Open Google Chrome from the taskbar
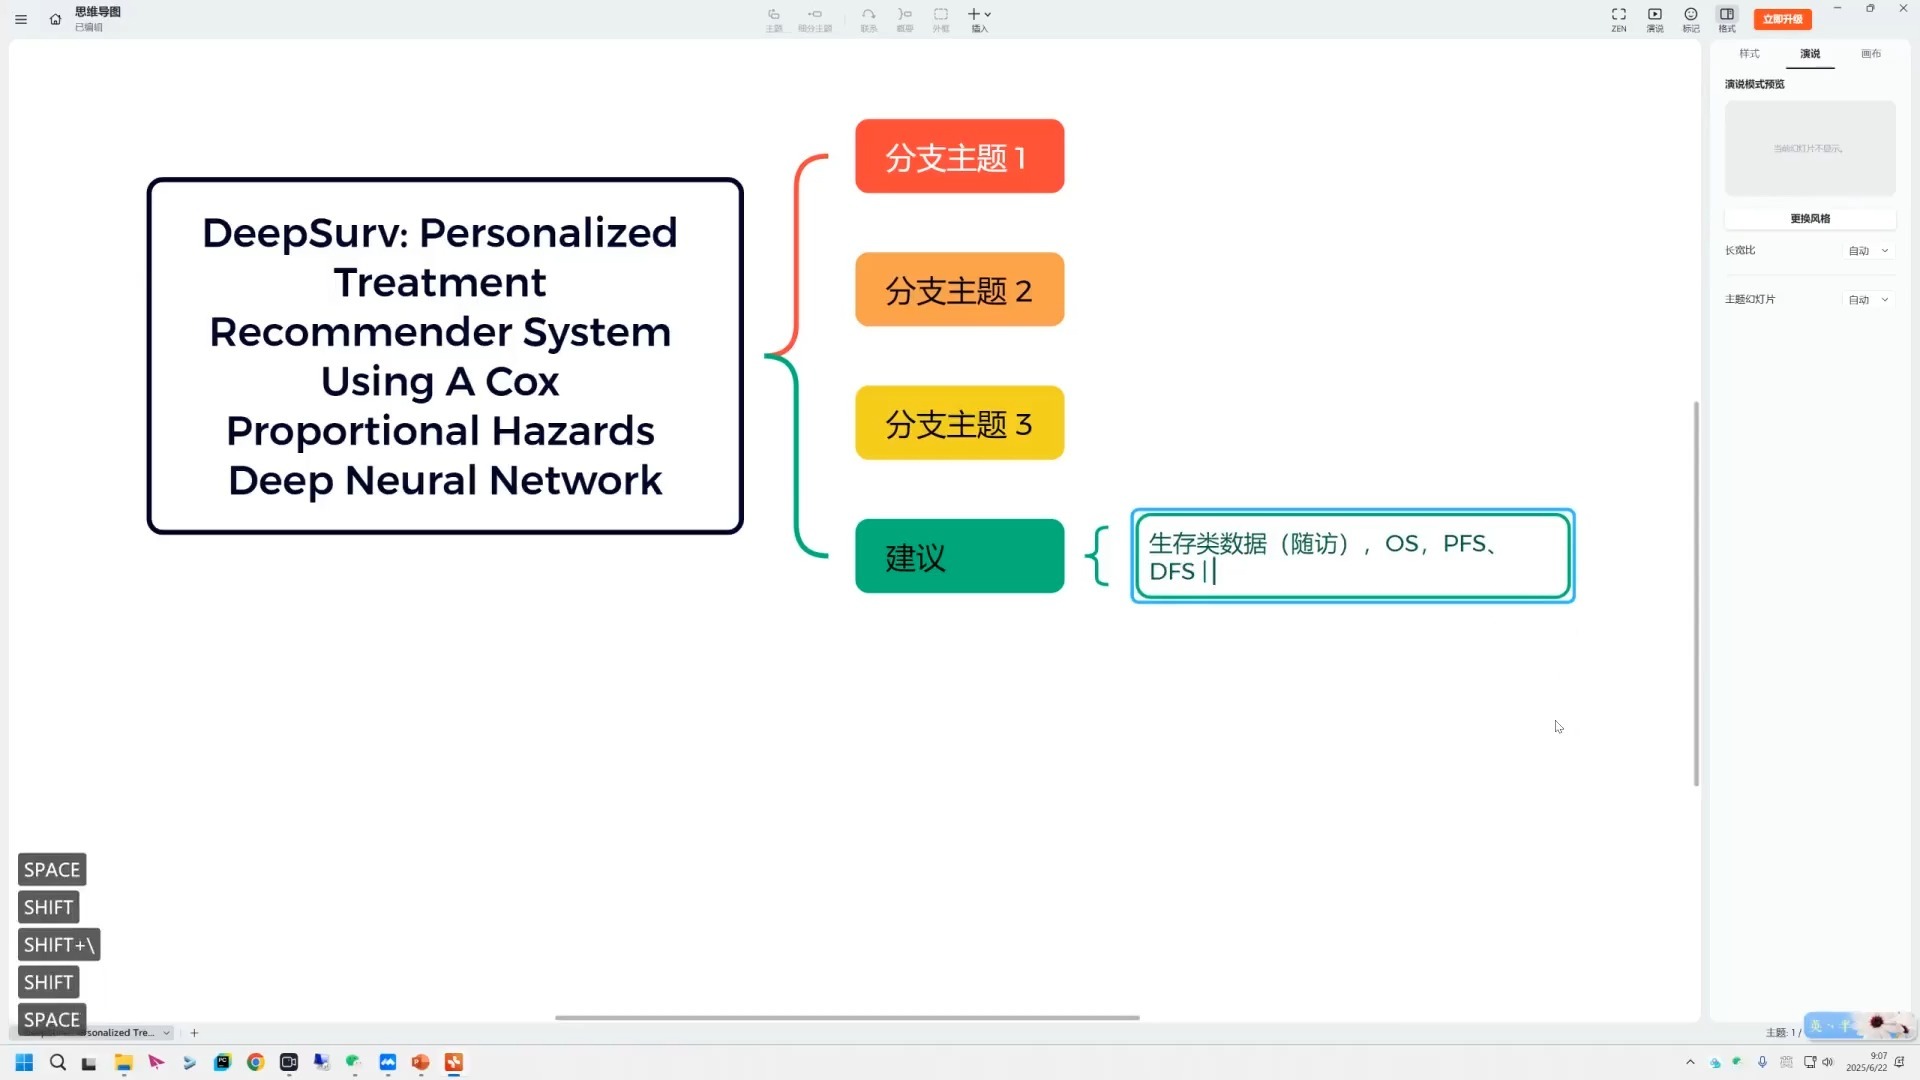 coord(256,1062)
